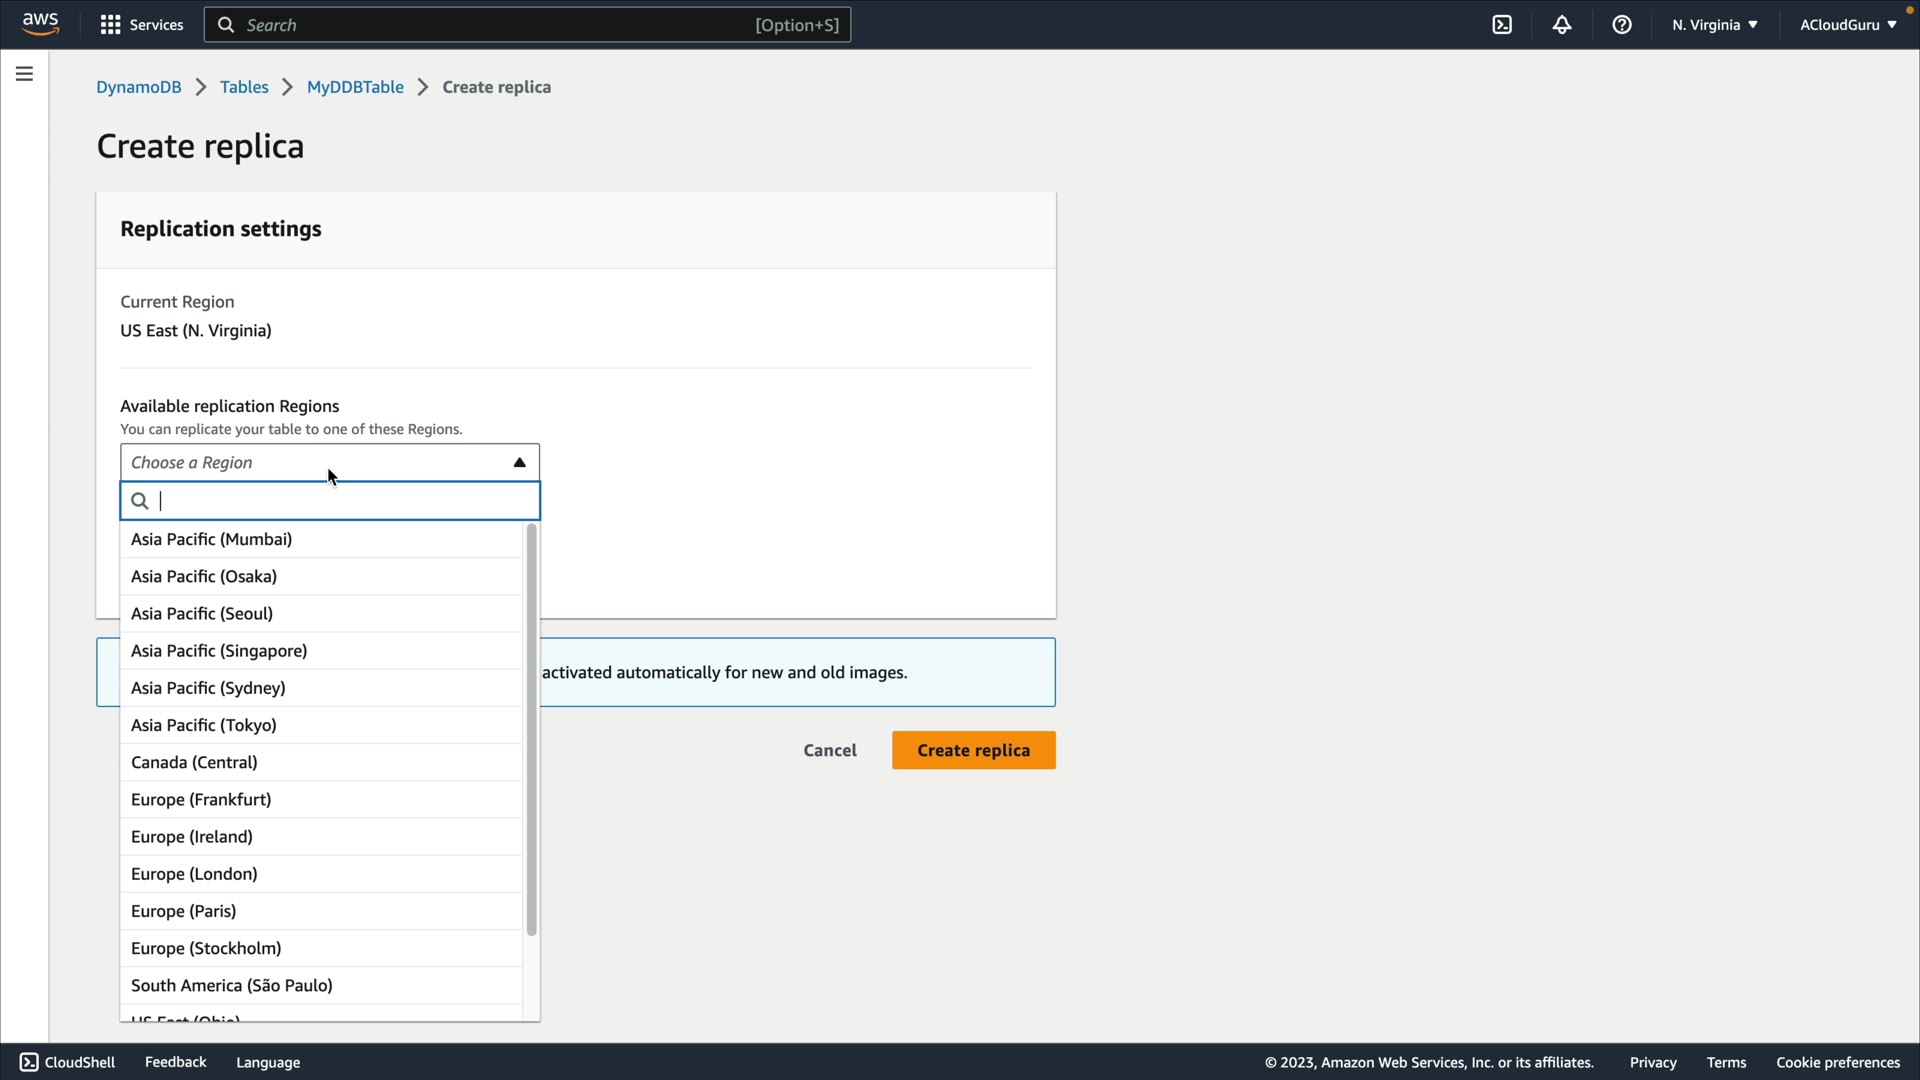Click the region list scrollbar
Image resolution: width=1920 pixels, height=1080 pixels.
[531, 730]
